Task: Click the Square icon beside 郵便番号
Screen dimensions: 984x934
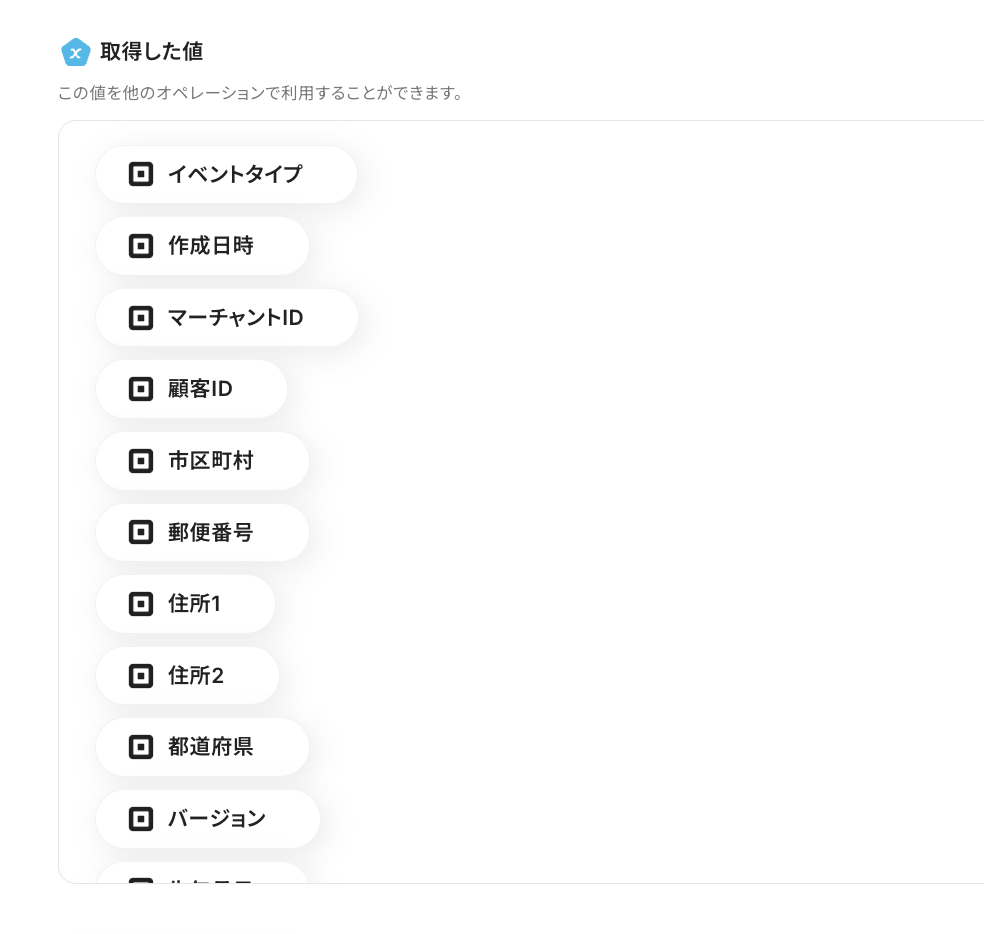Action: click(141, 533)
